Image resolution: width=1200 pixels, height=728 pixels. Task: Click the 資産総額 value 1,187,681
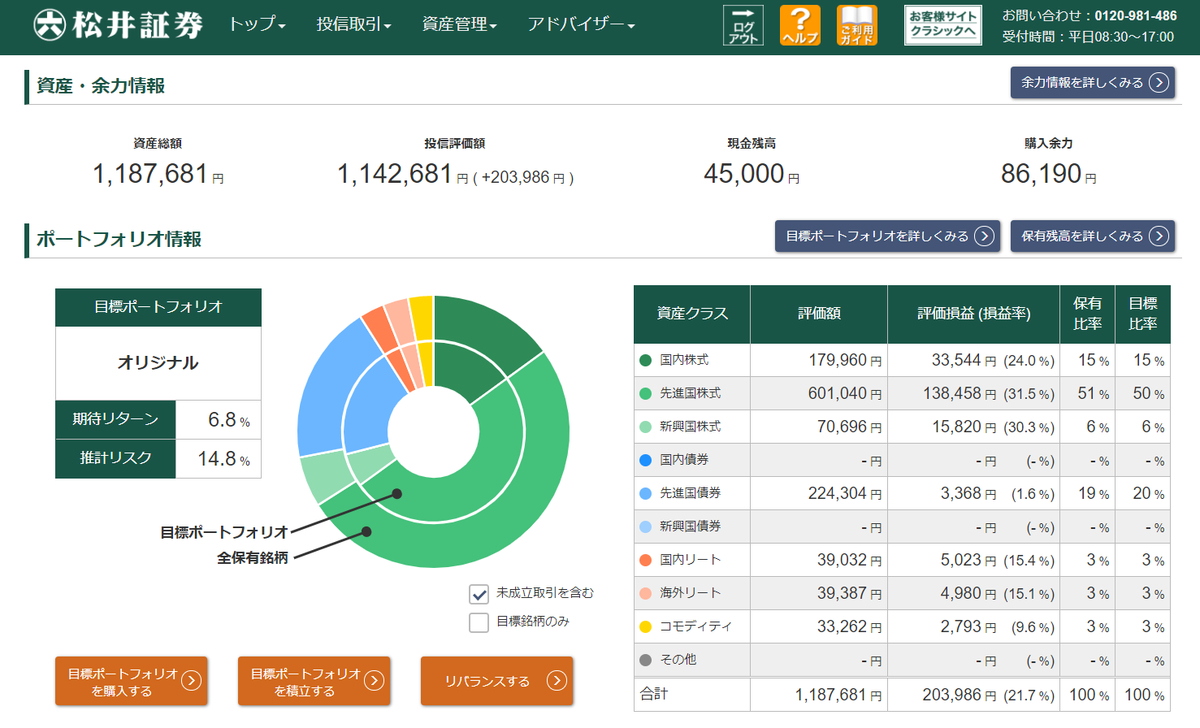[150, 174]
